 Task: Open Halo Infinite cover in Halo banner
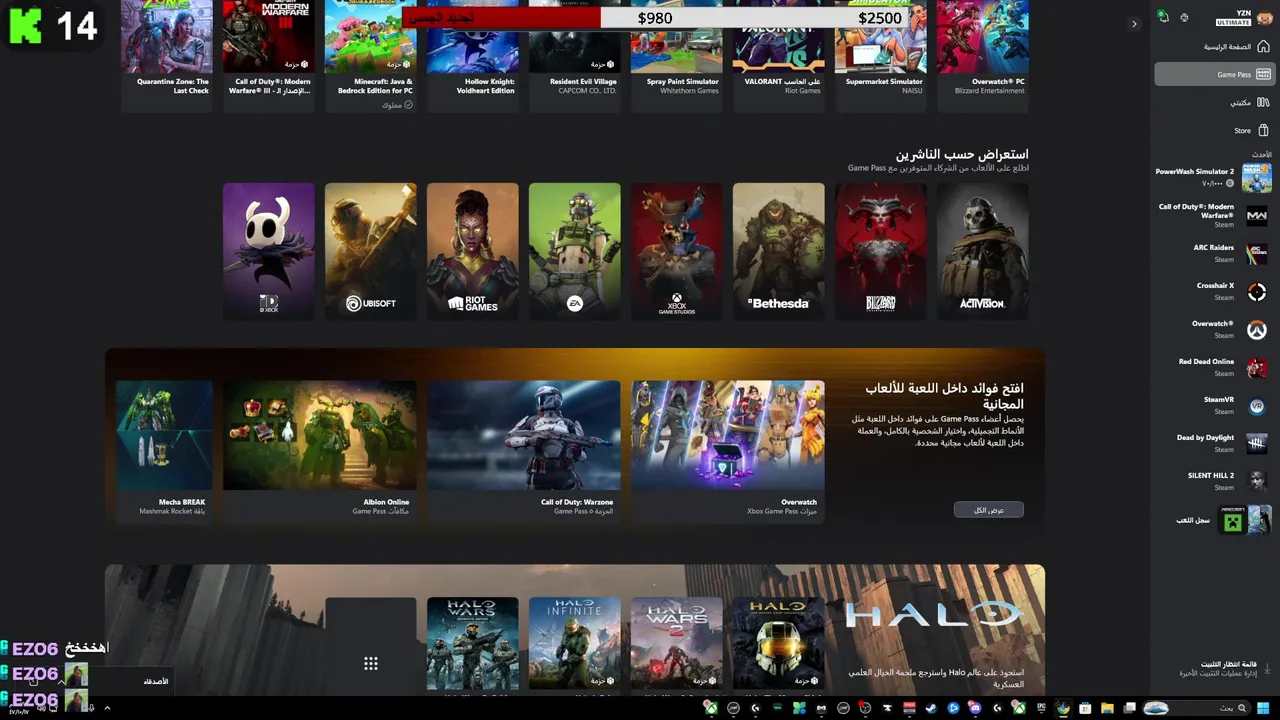pos(574,644)
